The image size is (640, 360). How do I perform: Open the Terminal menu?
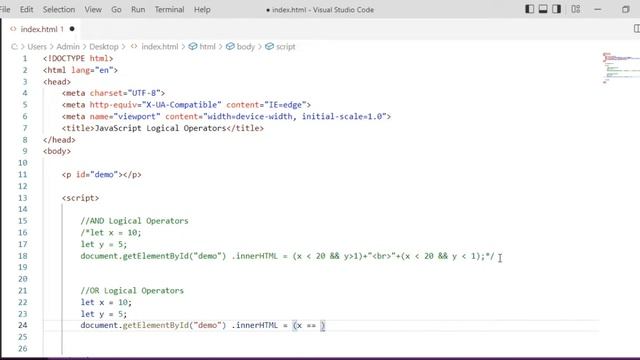pyautogui.click(x=169, y=9)
